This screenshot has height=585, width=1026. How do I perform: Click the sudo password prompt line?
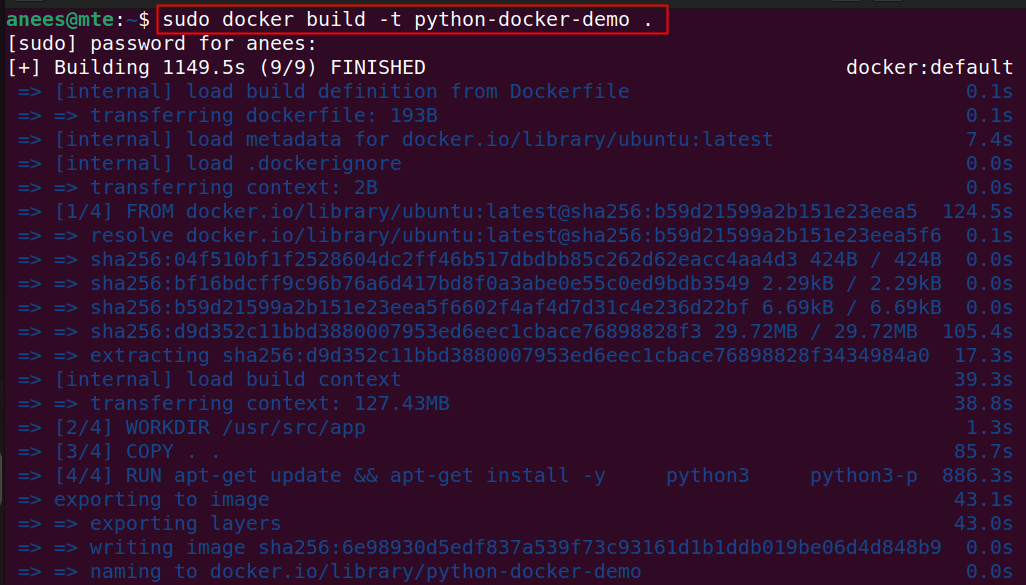[161, 44]
